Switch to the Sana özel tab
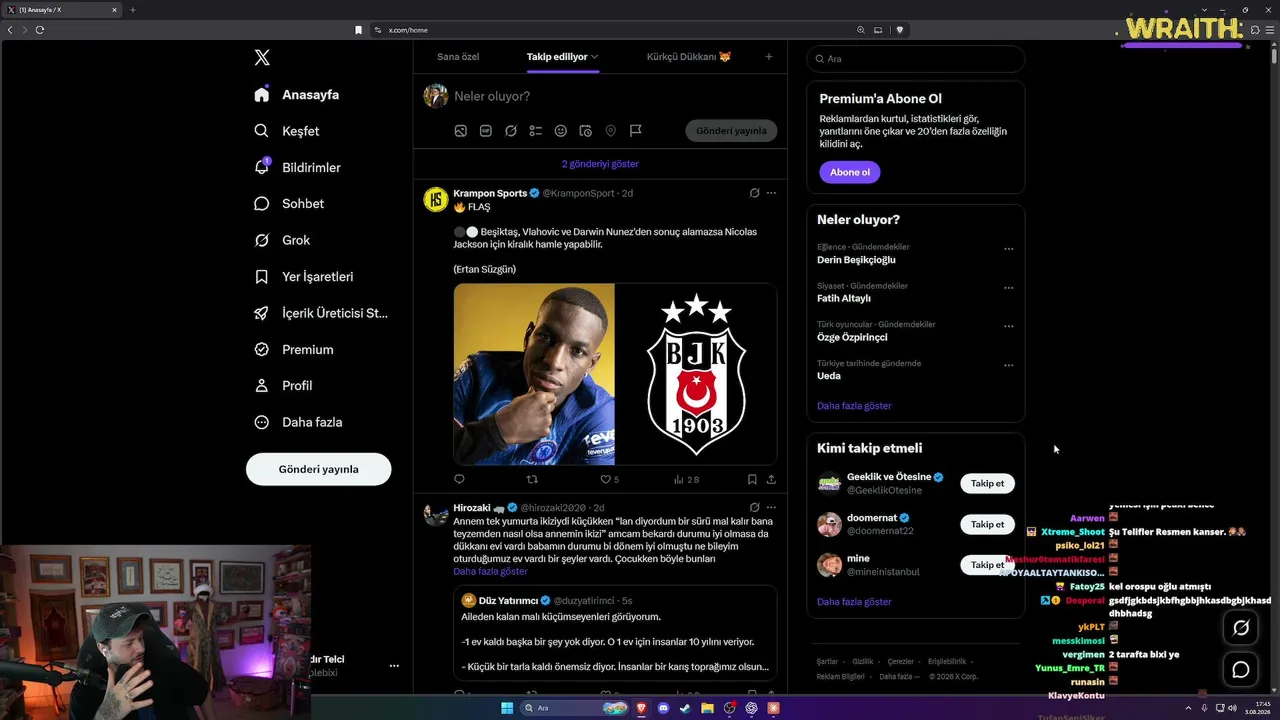Screen dimensions: 1280x720 coord(458,57)
